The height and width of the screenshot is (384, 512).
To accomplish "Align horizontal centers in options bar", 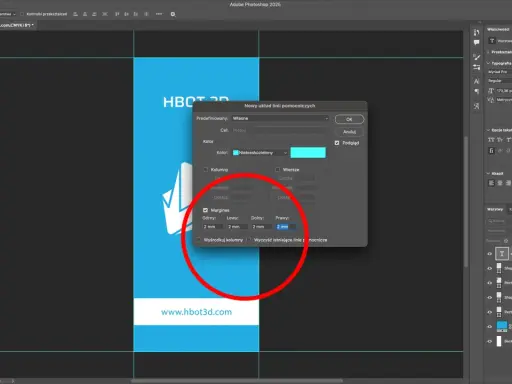I will [x=85, y=14].
